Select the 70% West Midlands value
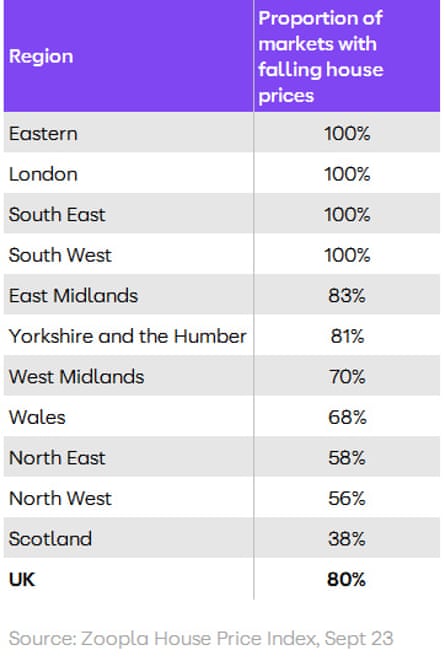The width and height of the screenshot is (445, 661). [x=347, y=376]
